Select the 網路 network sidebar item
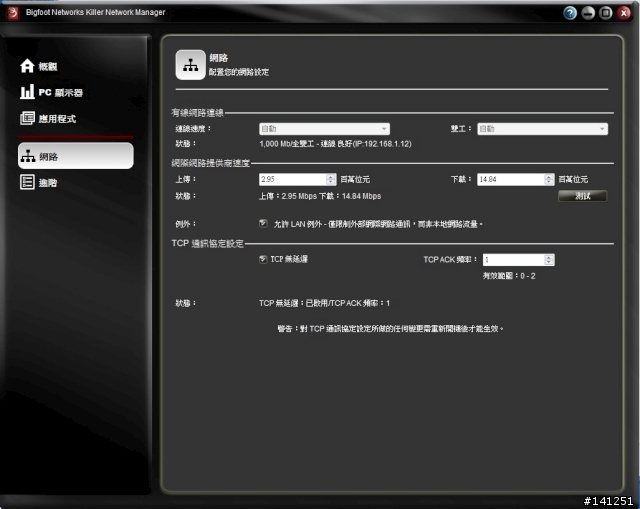The image size is (640, 509). (x=76, y=156)
